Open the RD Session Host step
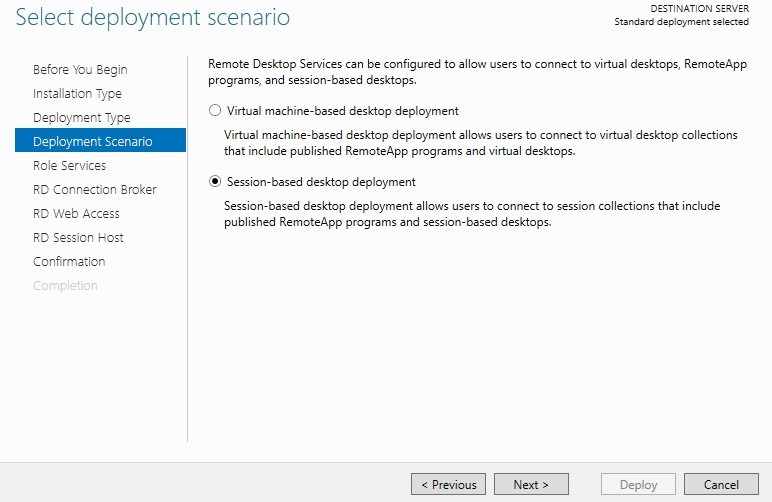The image size is (772, 502). pos(78,238)
